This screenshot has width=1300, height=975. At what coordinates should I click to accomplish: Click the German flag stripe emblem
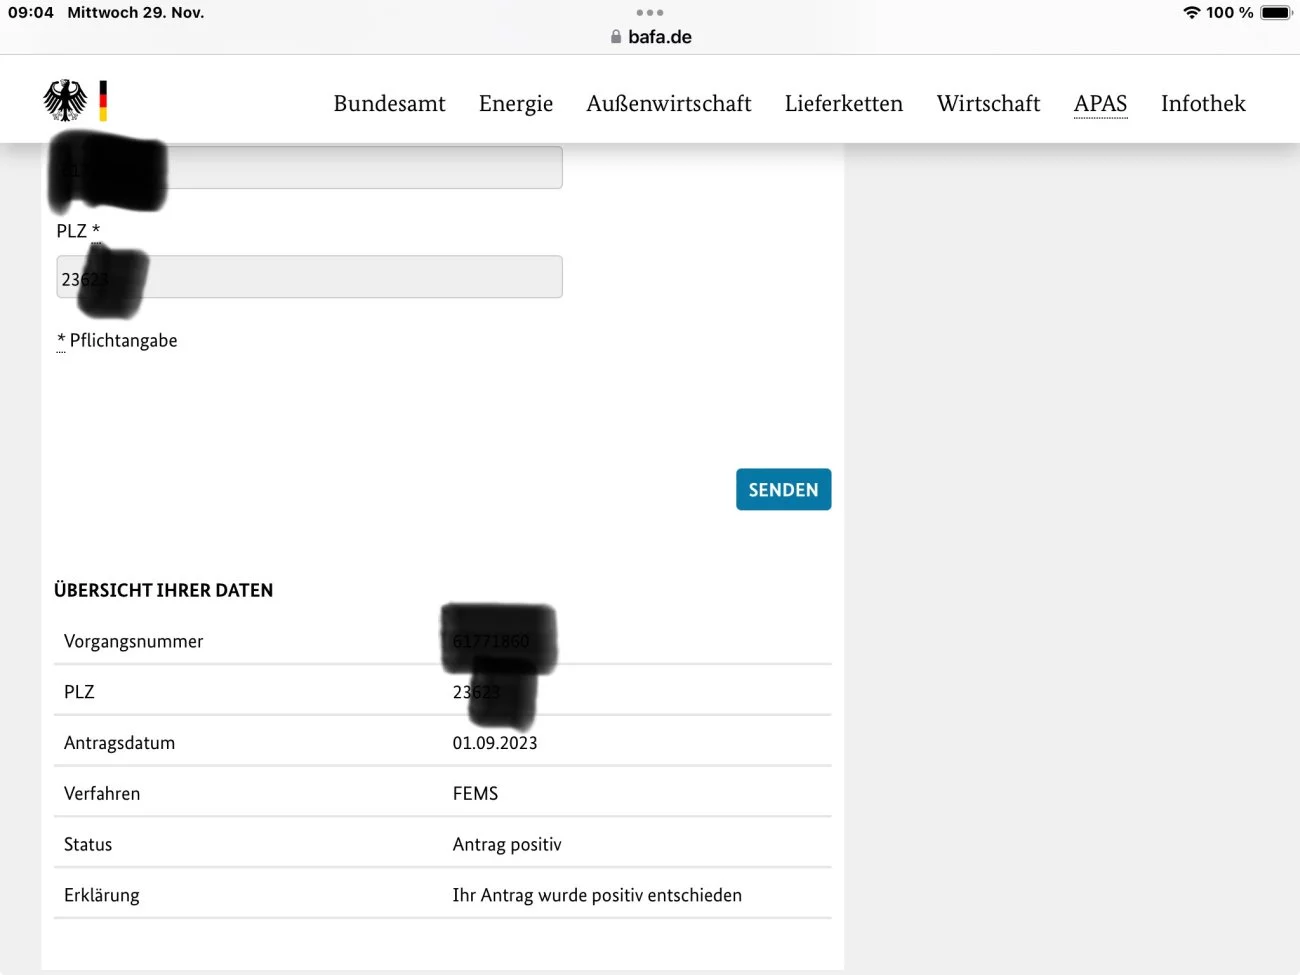pyautogui.click(x=103, y=101)
